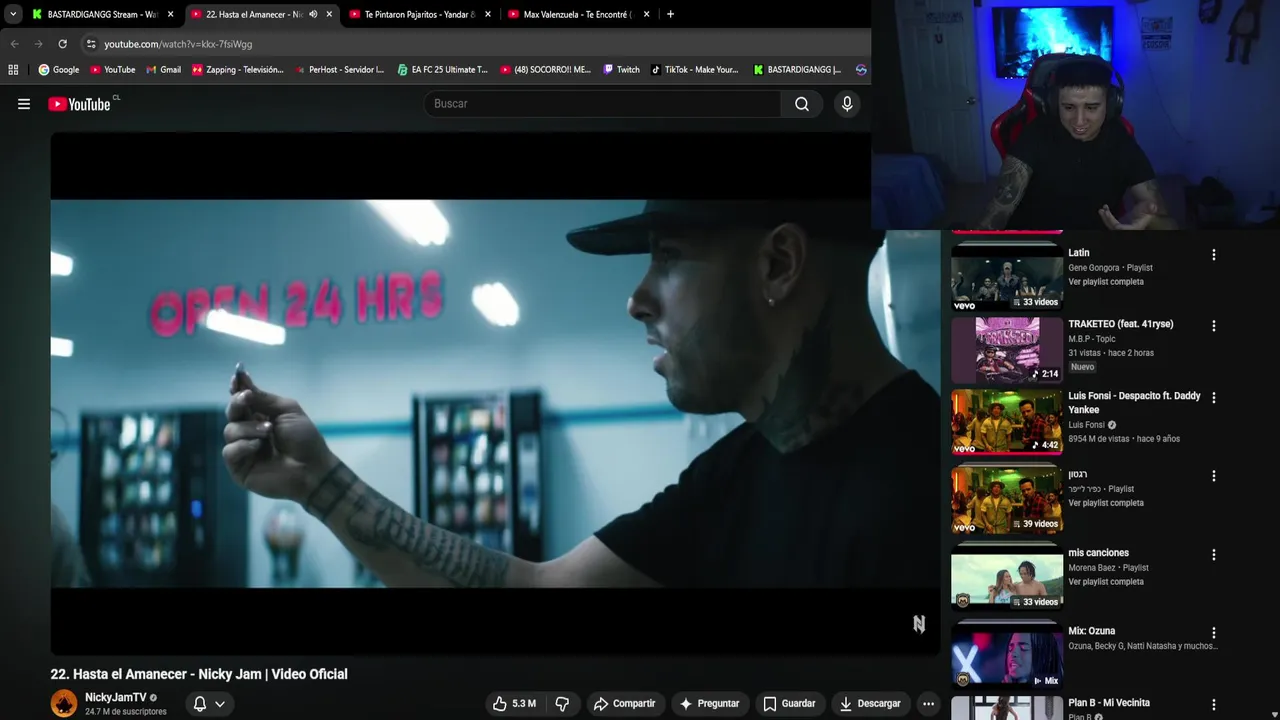The width and height of the screenshot is (1280, 720).
Task: Open options menu for Mix: Ozuna
Action: pyautogui.click(x=1214, y=633)
